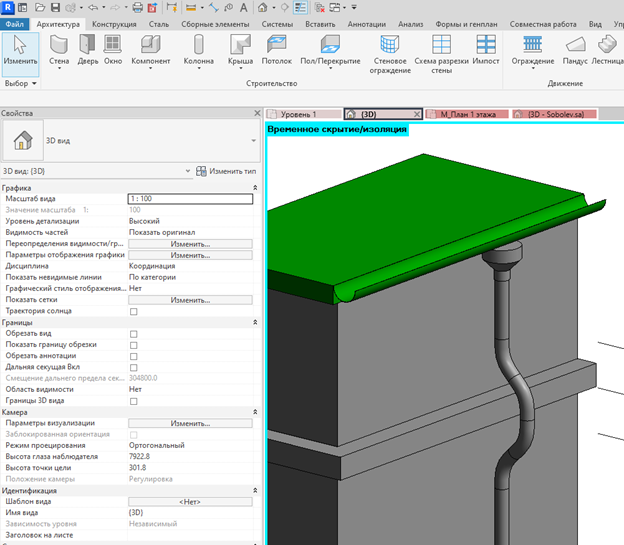Enable the Траектория солнца checkbox
Screen dimensions: 624x545
pos(134,311)
